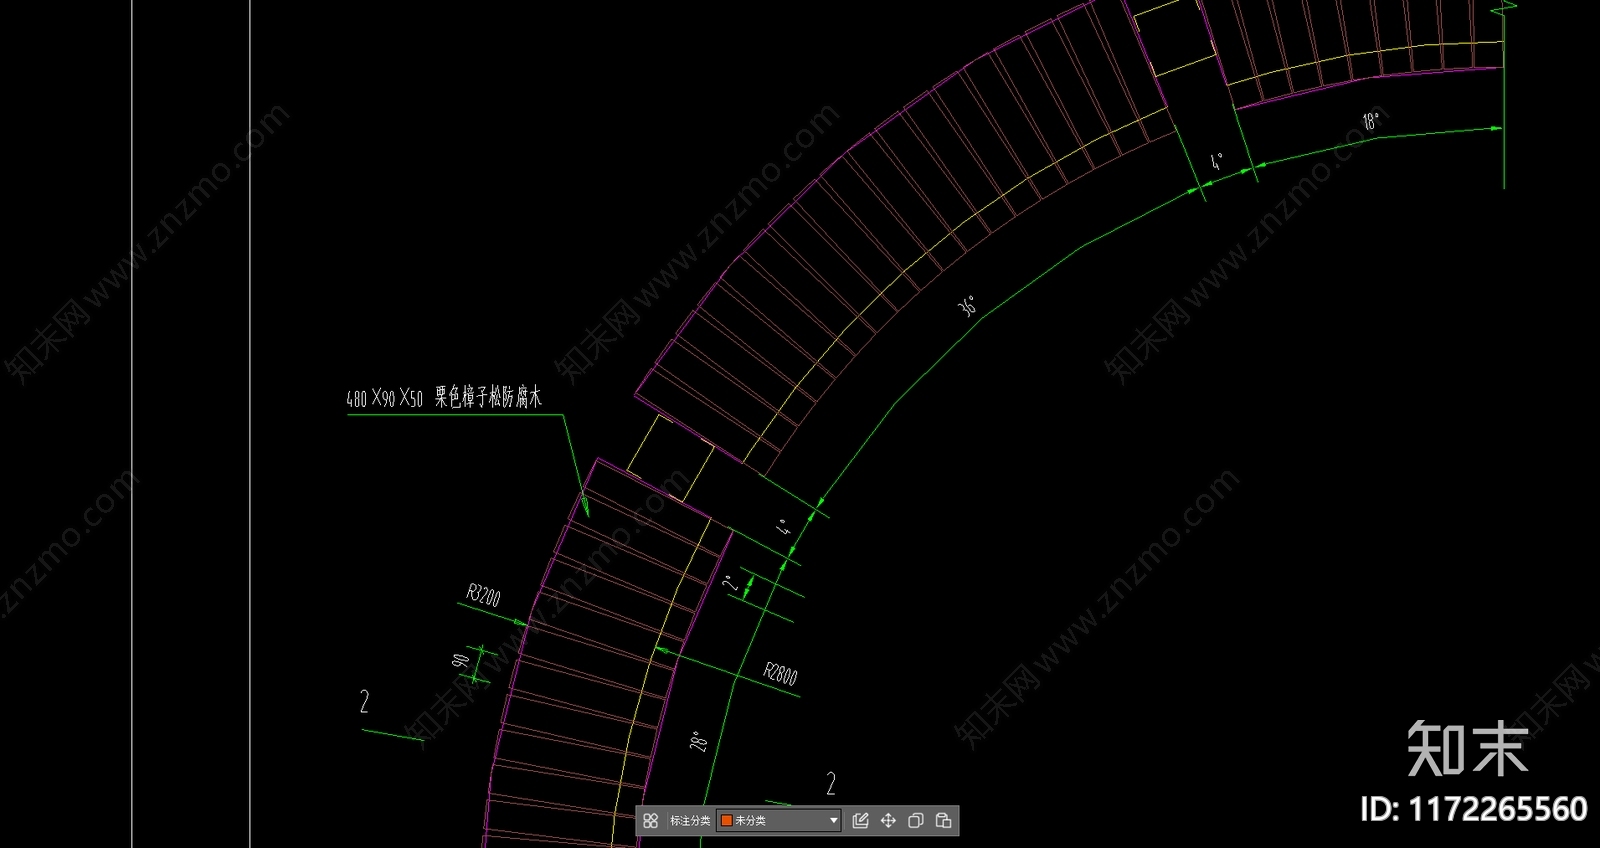Screen dimensions: 1600x848
Task: Pick the 18° angle dimension label
Action: 1371,121
